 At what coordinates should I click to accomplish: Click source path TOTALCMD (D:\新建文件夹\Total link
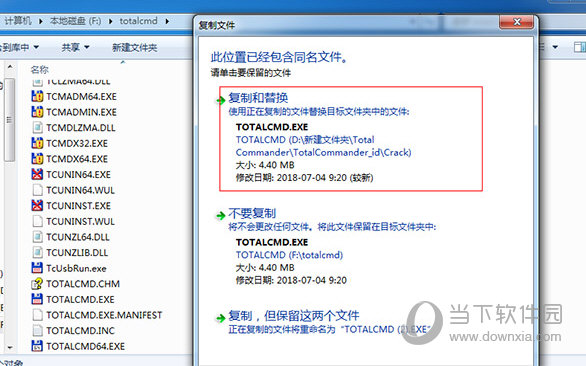coord(305,140)
